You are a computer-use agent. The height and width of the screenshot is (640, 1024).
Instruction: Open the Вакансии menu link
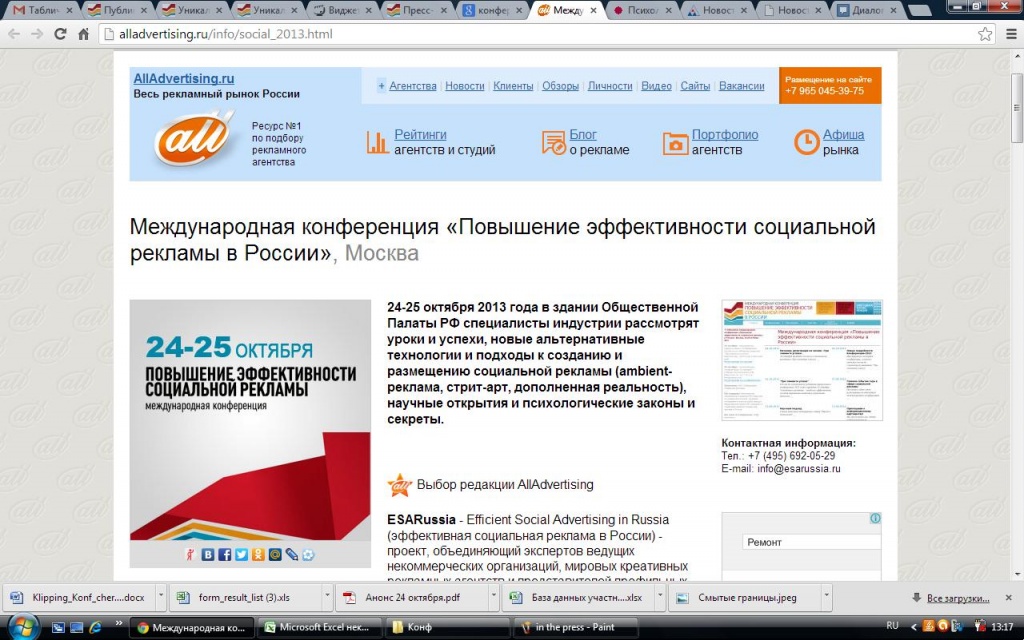(x=742, y=86)
